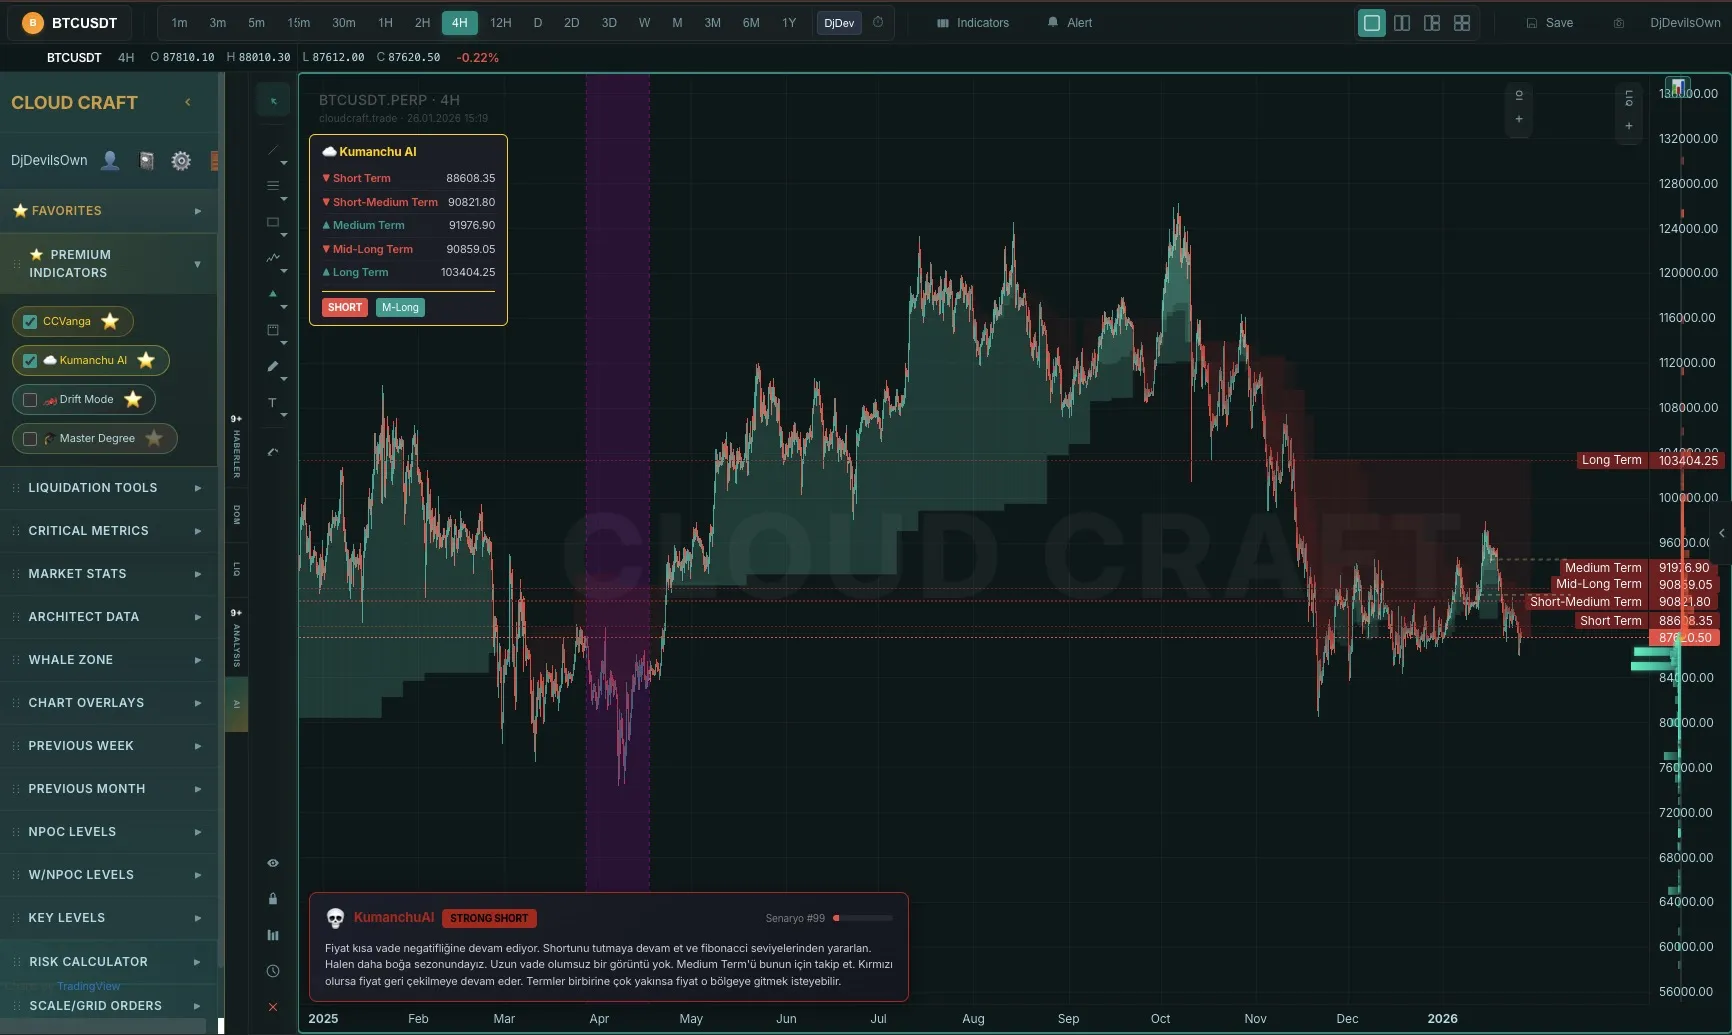Select the text annotation tool
1732x1035 pixels.
point(273,402)
